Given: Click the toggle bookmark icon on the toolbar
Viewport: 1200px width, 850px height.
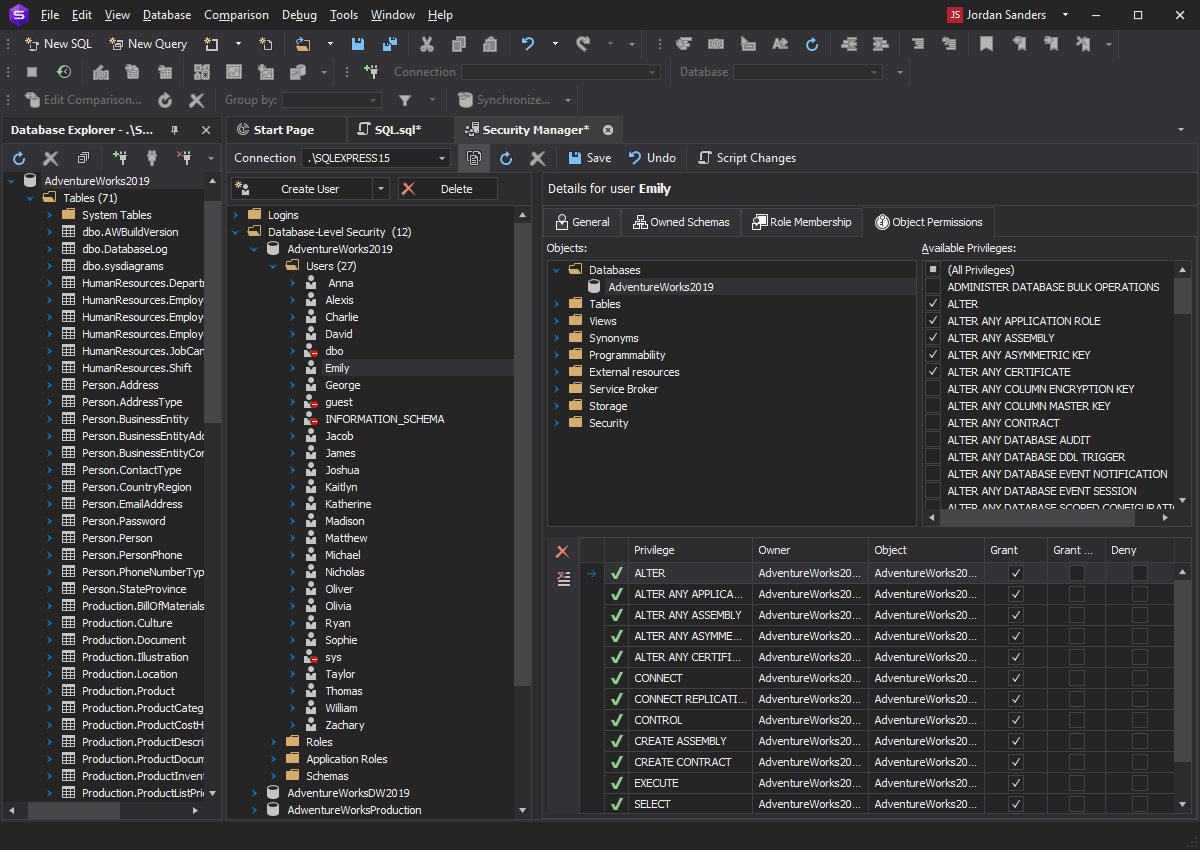Looking at the screenshot, I should pyautogui.click(x=989, y=44).
